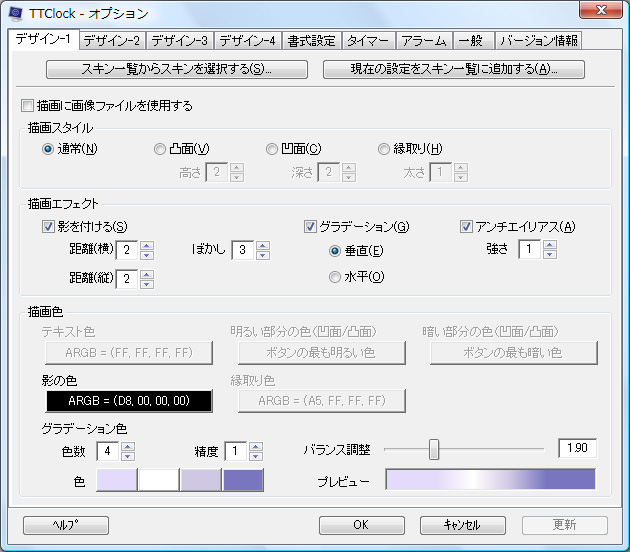630x552 pixels.
Task: Decrease 強さ value with down arrow
Action: click(550, 254)
